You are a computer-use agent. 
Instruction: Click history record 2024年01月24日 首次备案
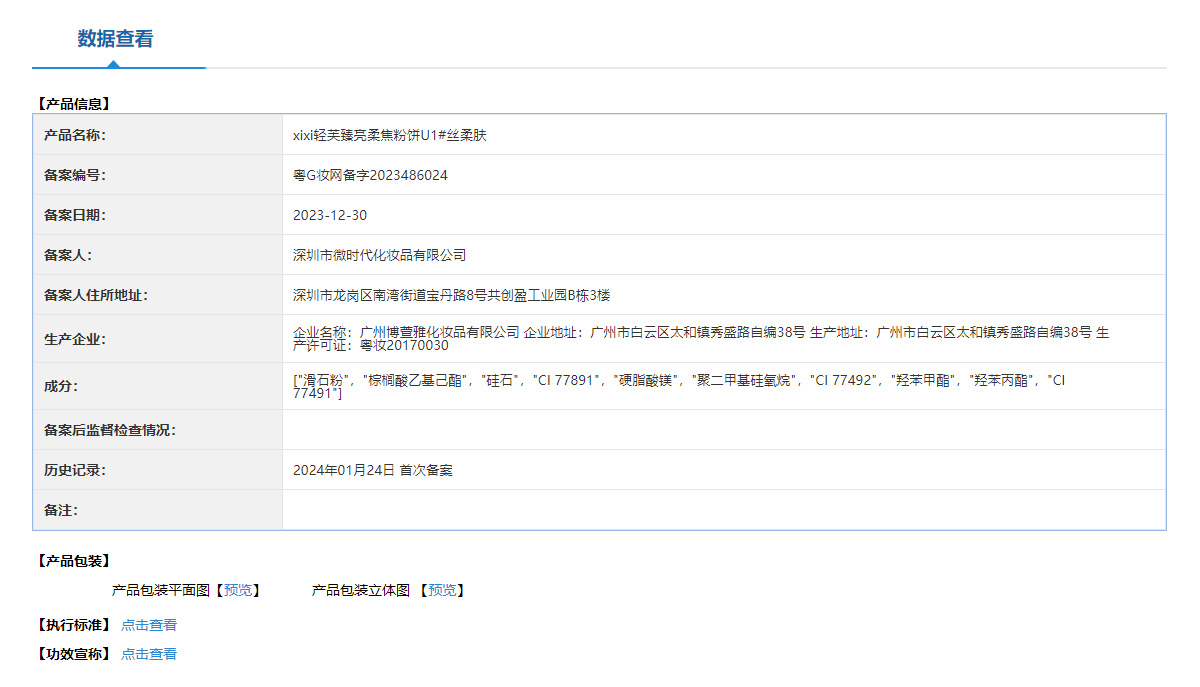(x=373, y=470)
